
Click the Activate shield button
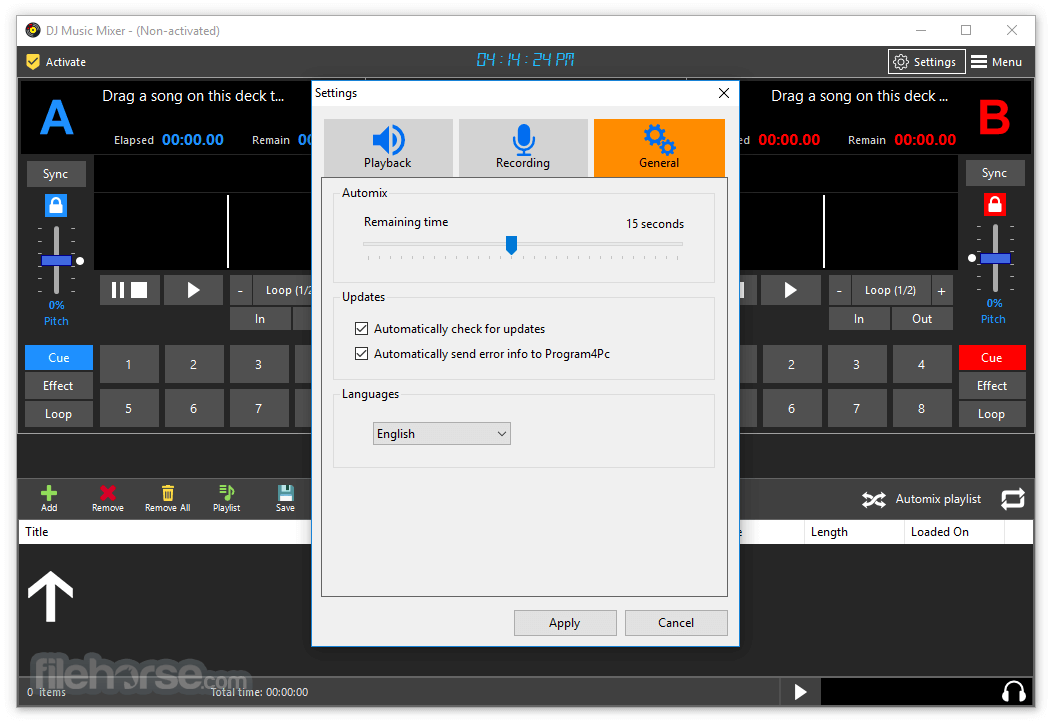[x=56, y=62]
